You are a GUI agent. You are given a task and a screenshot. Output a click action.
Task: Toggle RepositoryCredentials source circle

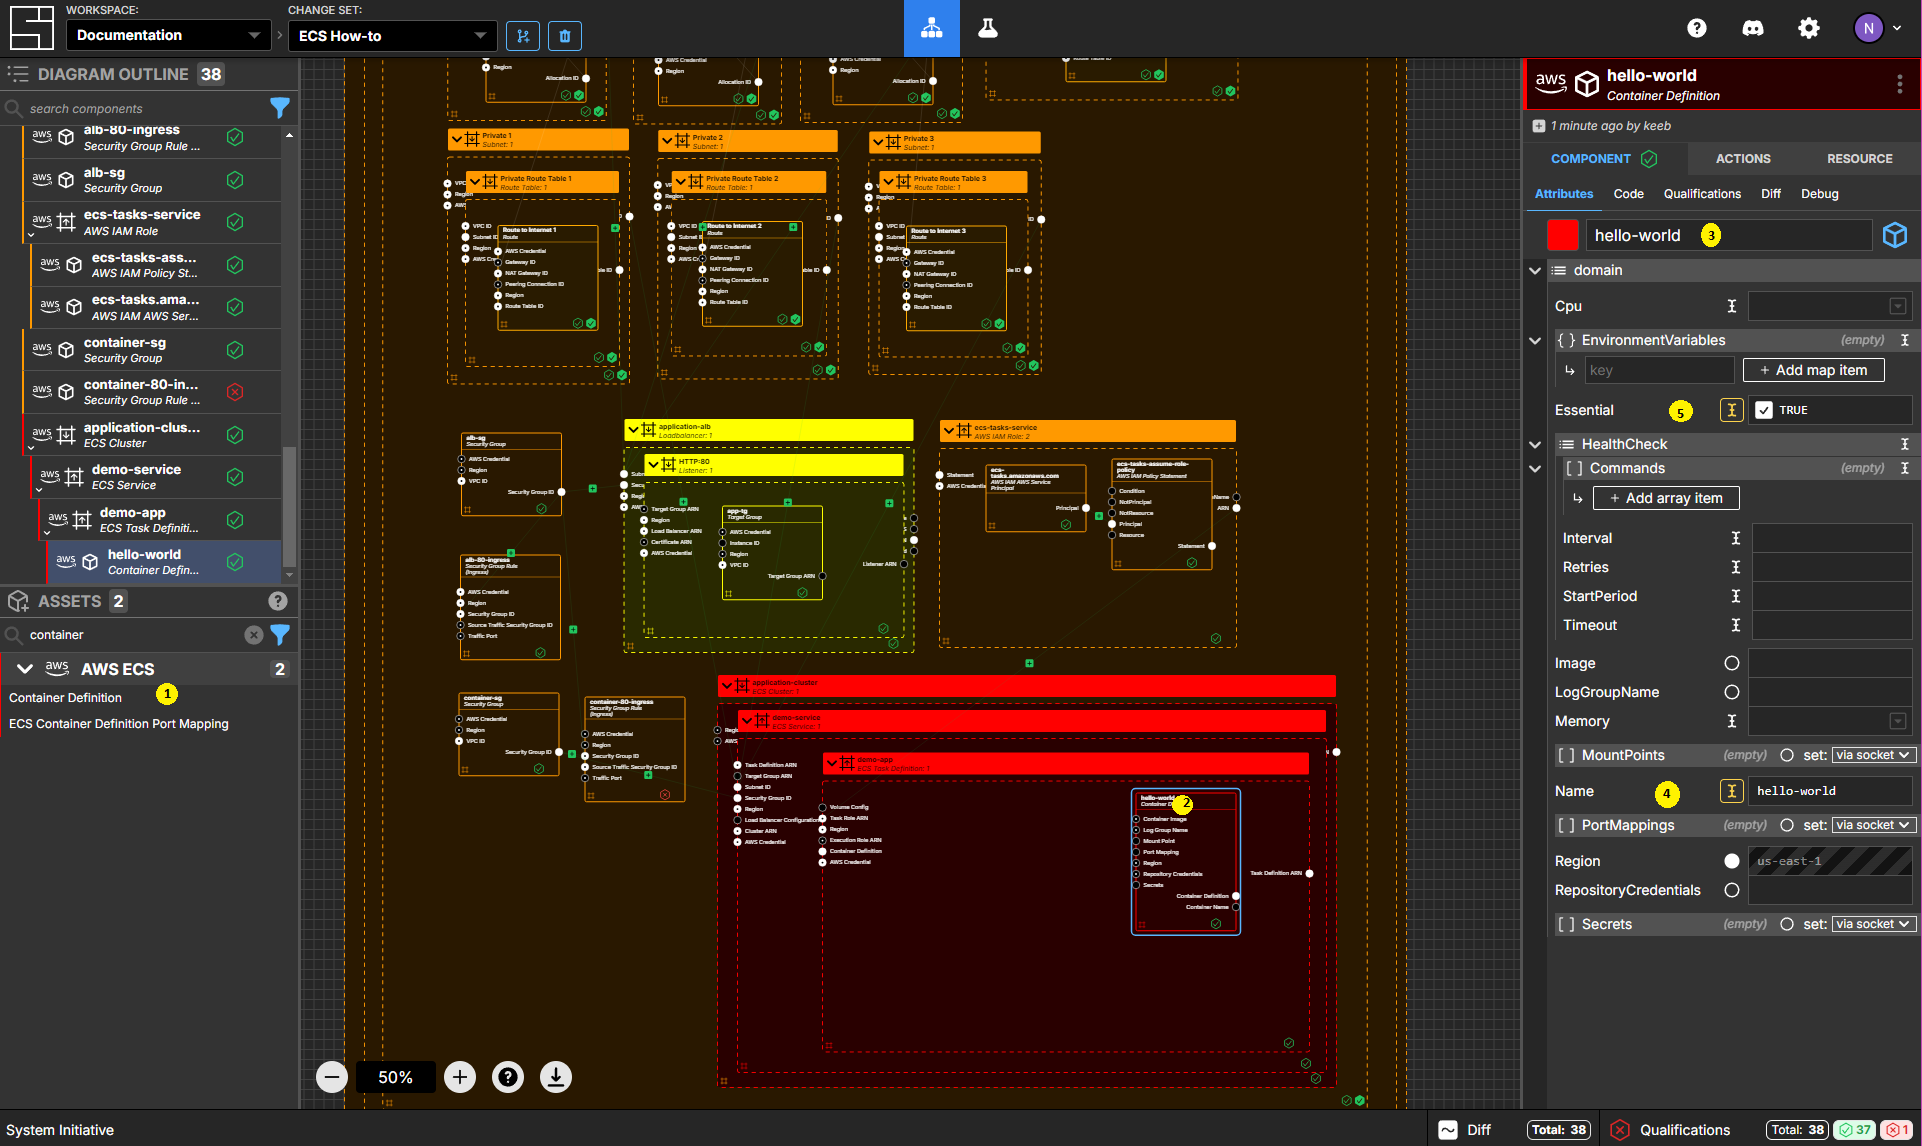coord(1732,890)
